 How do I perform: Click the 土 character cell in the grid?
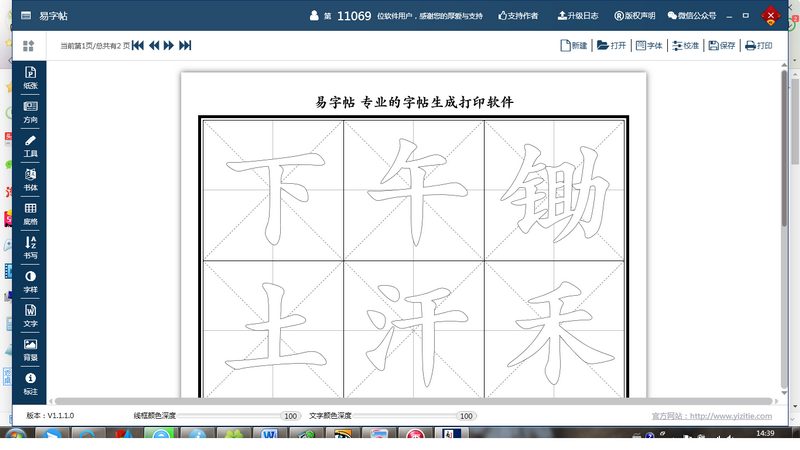pos(273,329)
